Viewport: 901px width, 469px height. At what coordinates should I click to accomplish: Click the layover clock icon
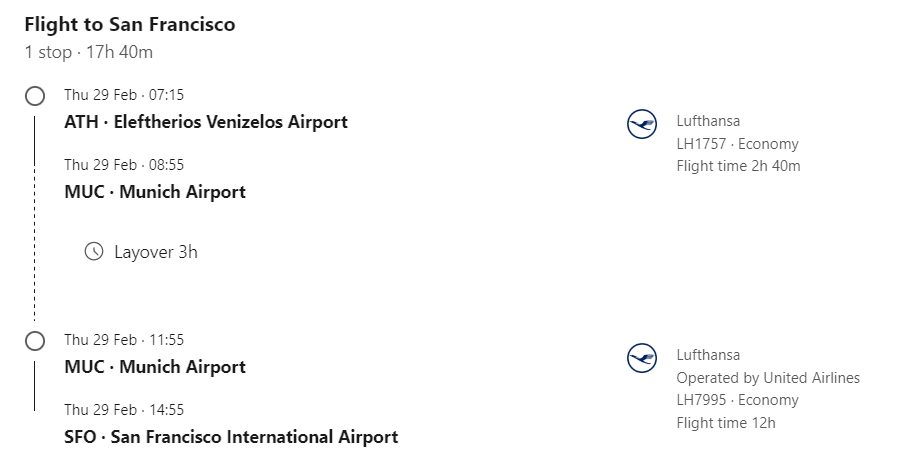point(94,251)
